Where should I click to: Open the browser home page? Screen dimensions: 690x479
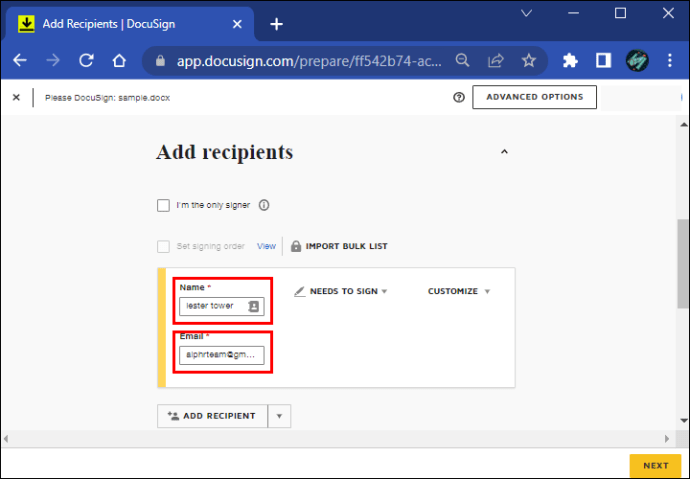tap(119, 60)
